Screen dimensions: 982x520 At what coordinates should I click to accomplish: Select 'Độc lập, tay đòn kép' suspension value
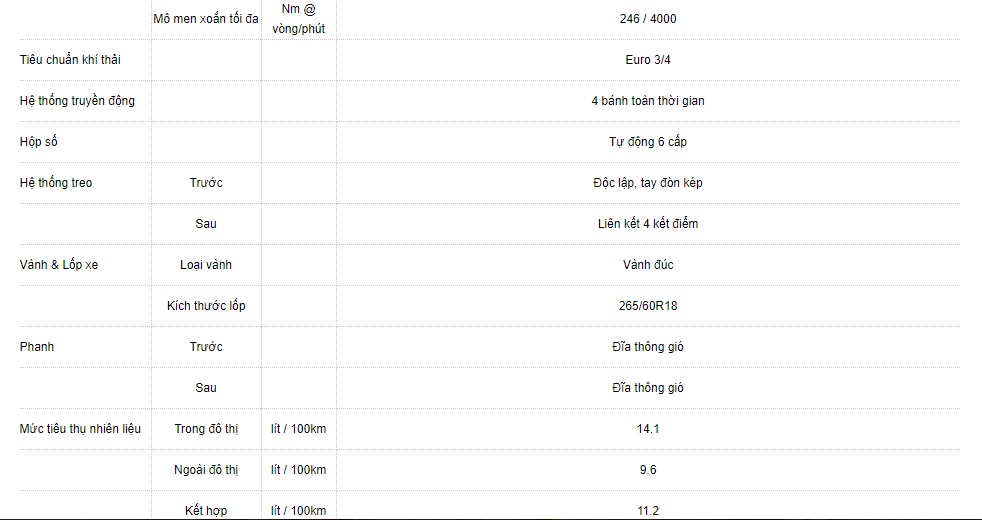click(648, 183)
